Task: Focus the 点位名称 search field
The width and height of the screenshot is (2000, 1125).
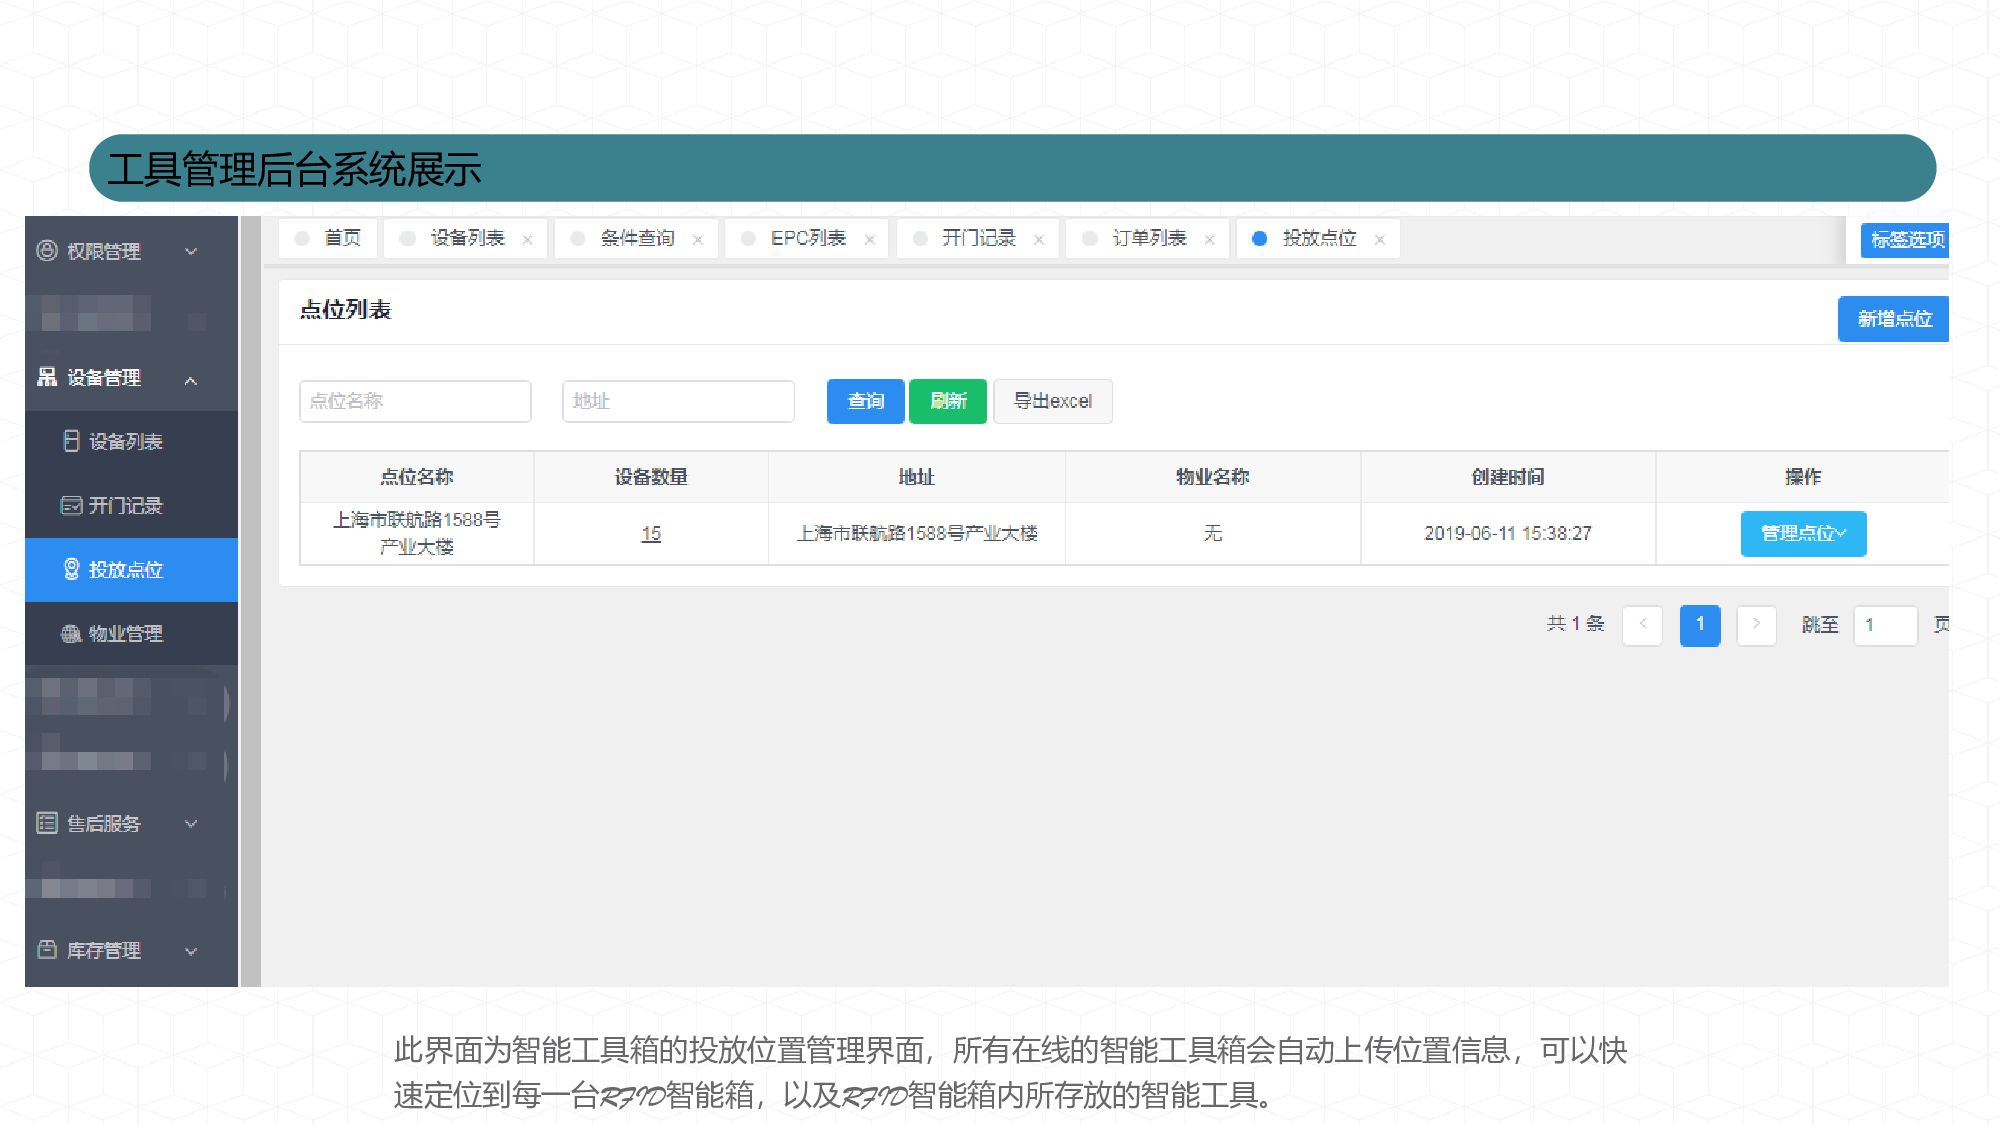Action: pos(415,401)
